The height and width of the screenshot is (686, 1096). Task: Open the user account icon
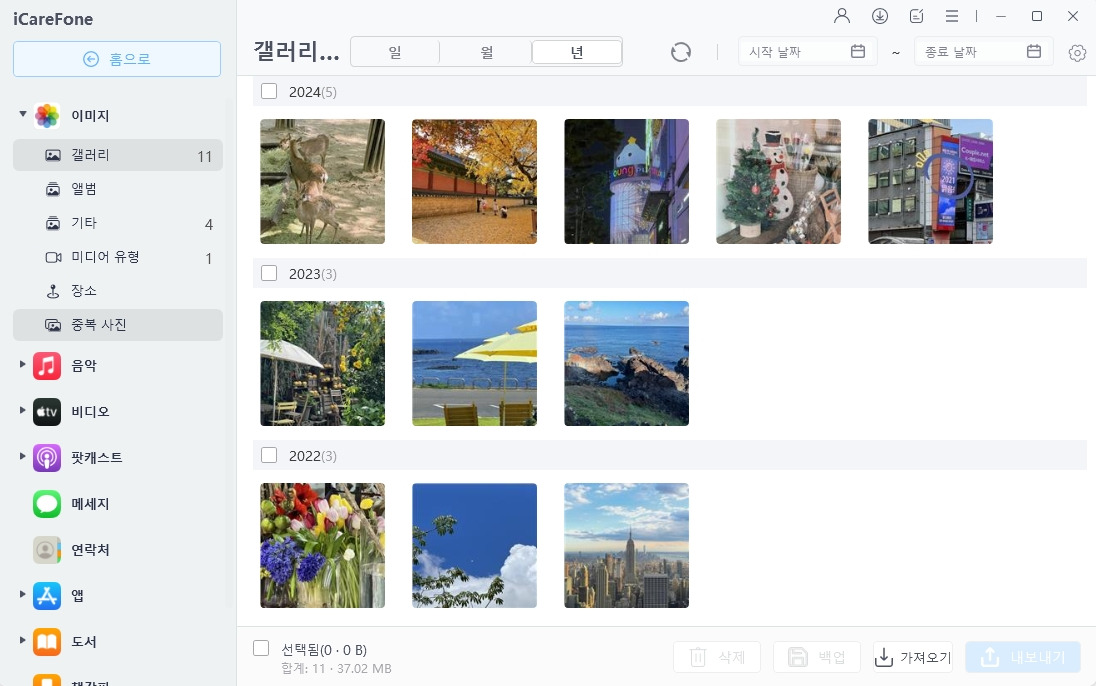(842, 16)
